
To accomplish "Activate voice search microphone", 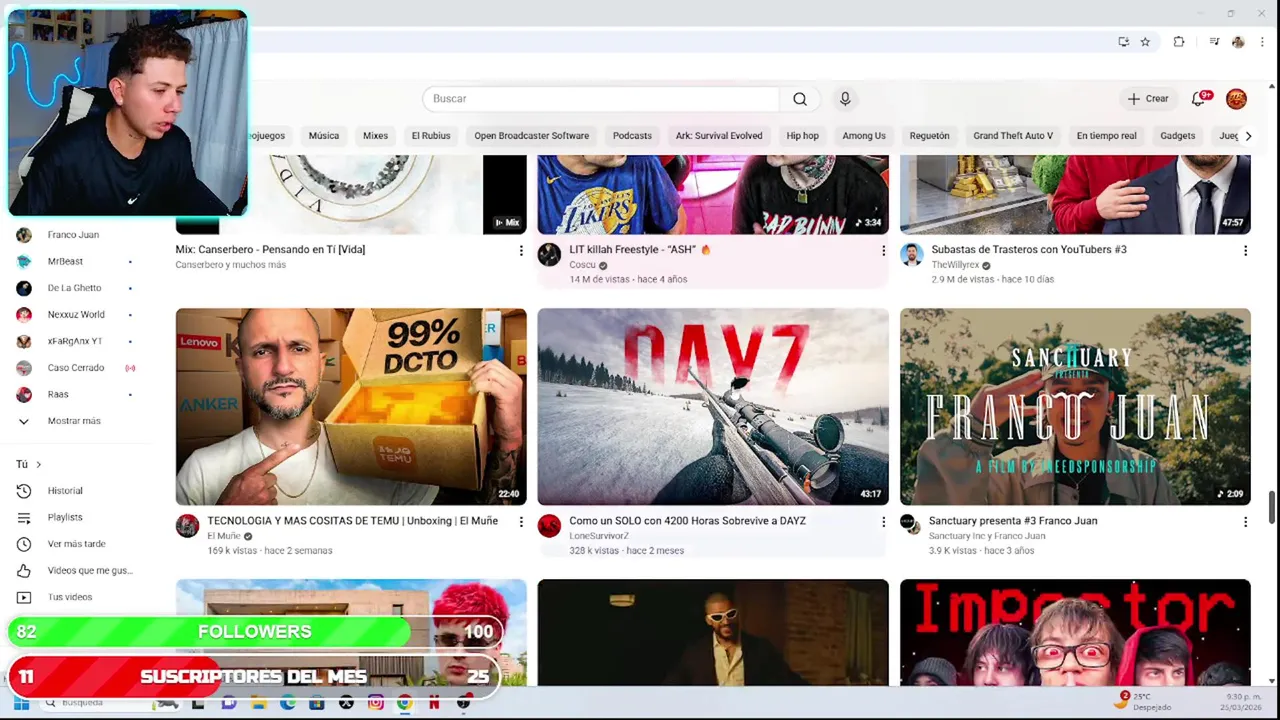I will [x=845, y=99].
